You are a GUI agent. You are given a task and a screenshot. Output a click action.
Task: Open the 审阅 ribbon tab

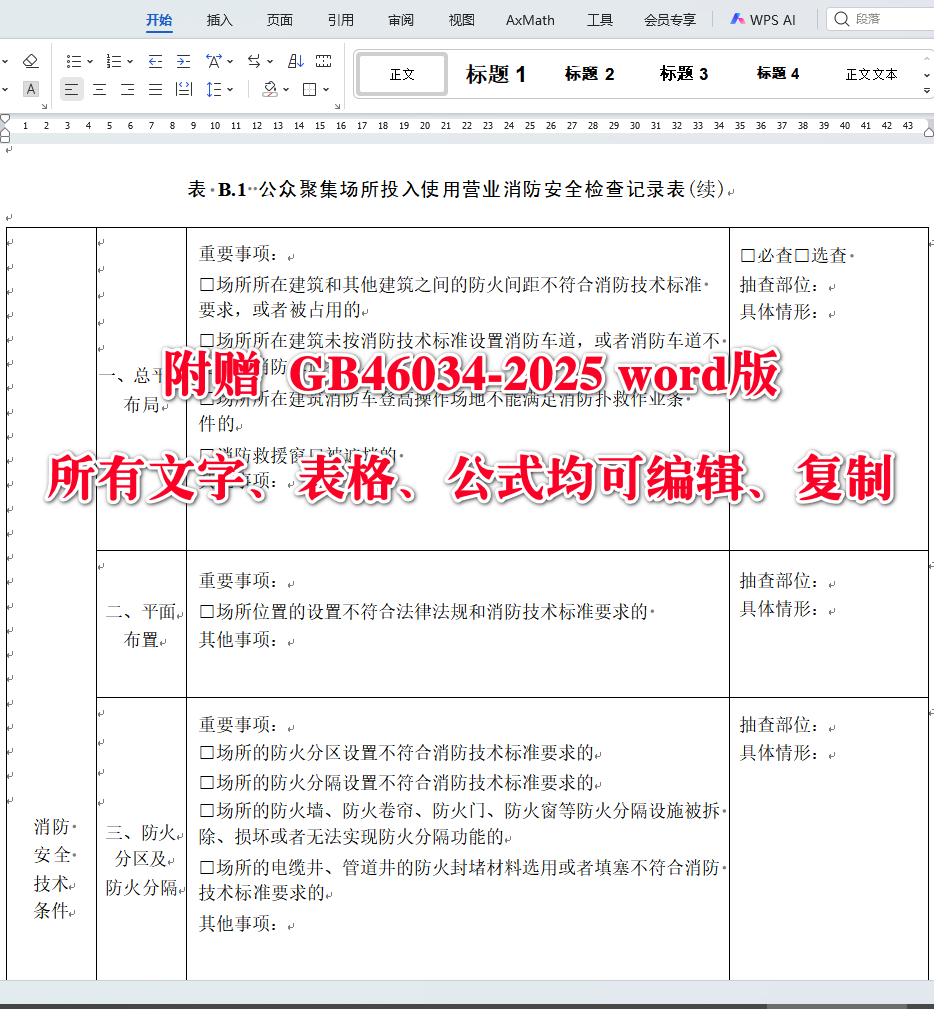[400, 19]
